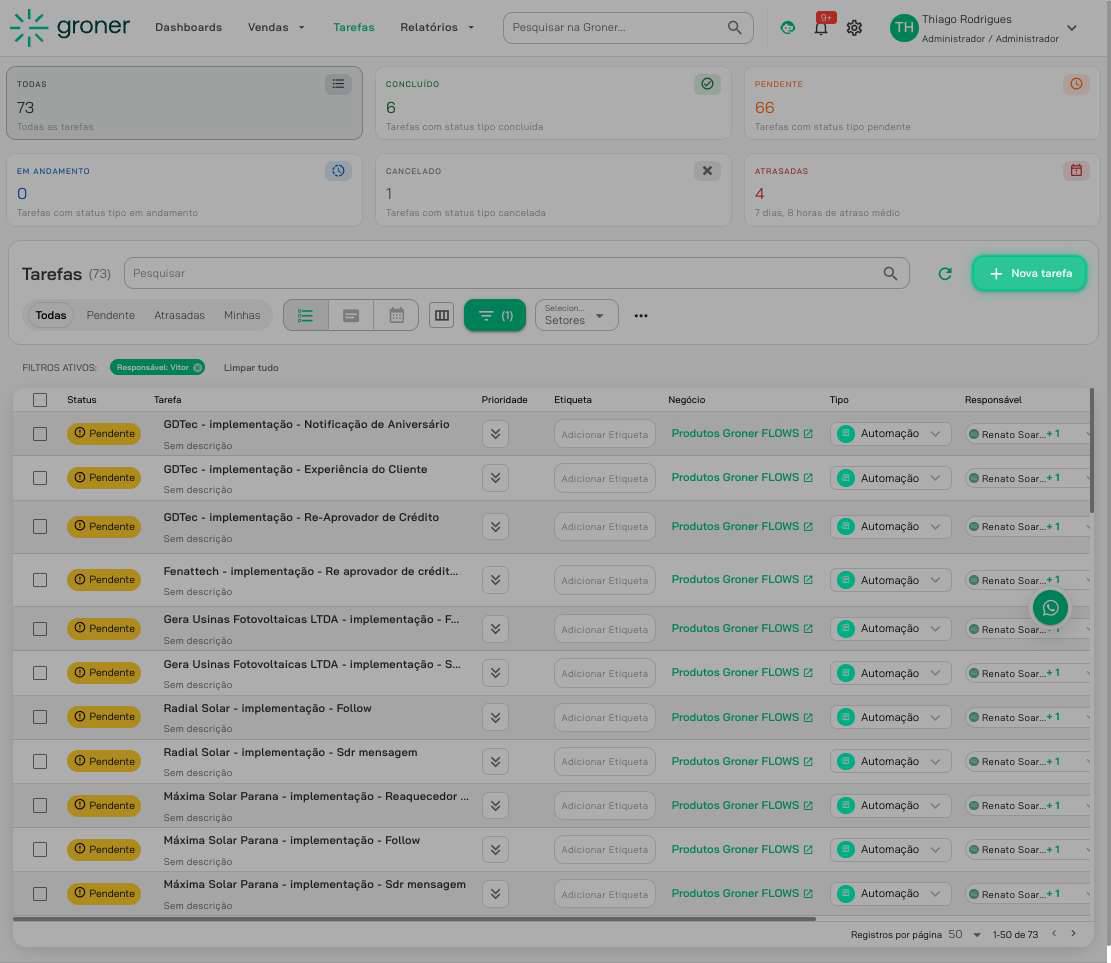This screenshot has height=963, width=1111.
Task: Open the notifications bell icon
Action: pyautogui.click(x=821, y=28)
